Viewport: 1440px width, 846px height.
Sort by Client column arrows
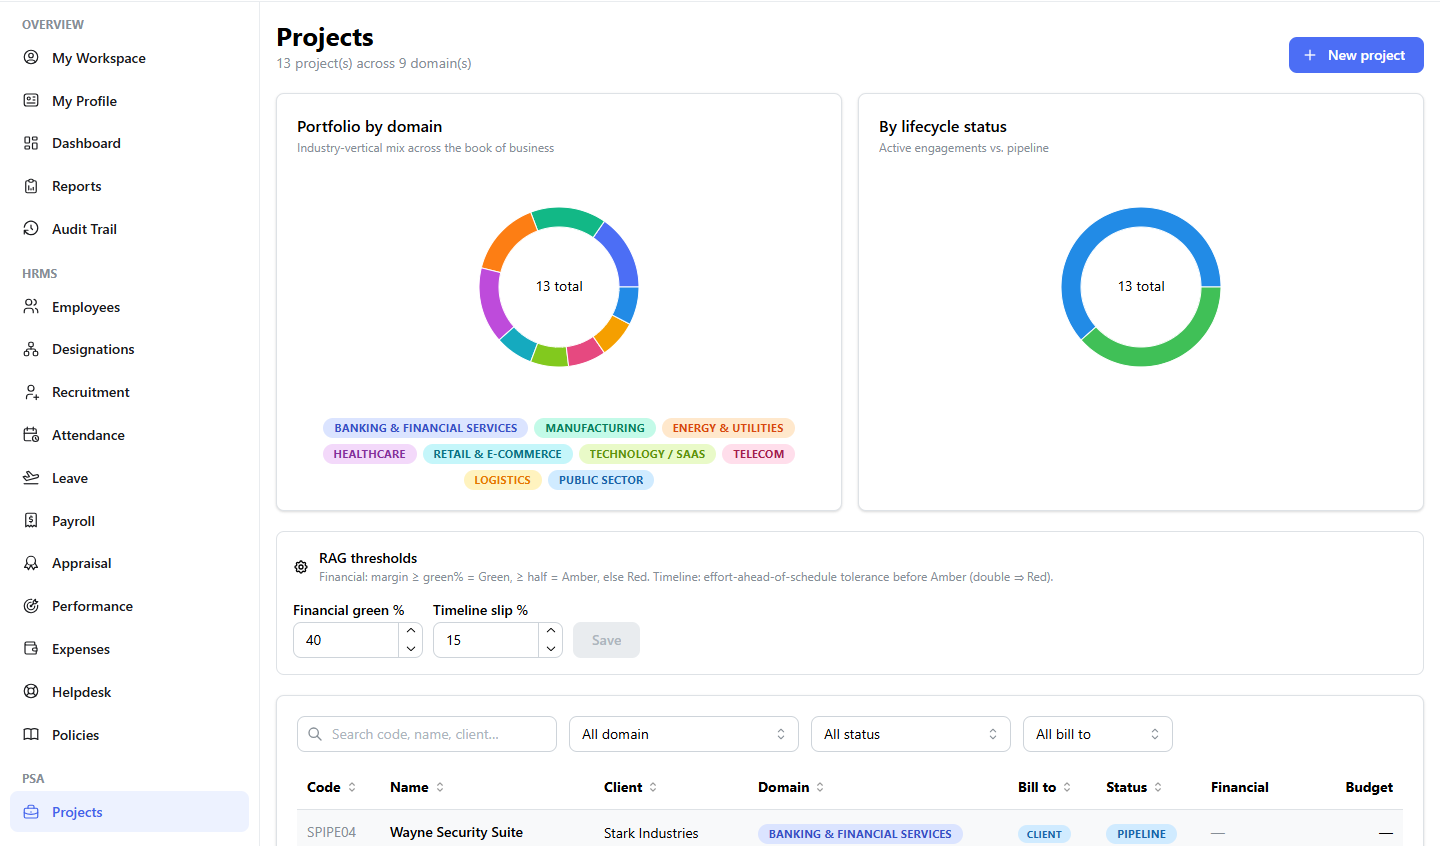pos(653,787)
